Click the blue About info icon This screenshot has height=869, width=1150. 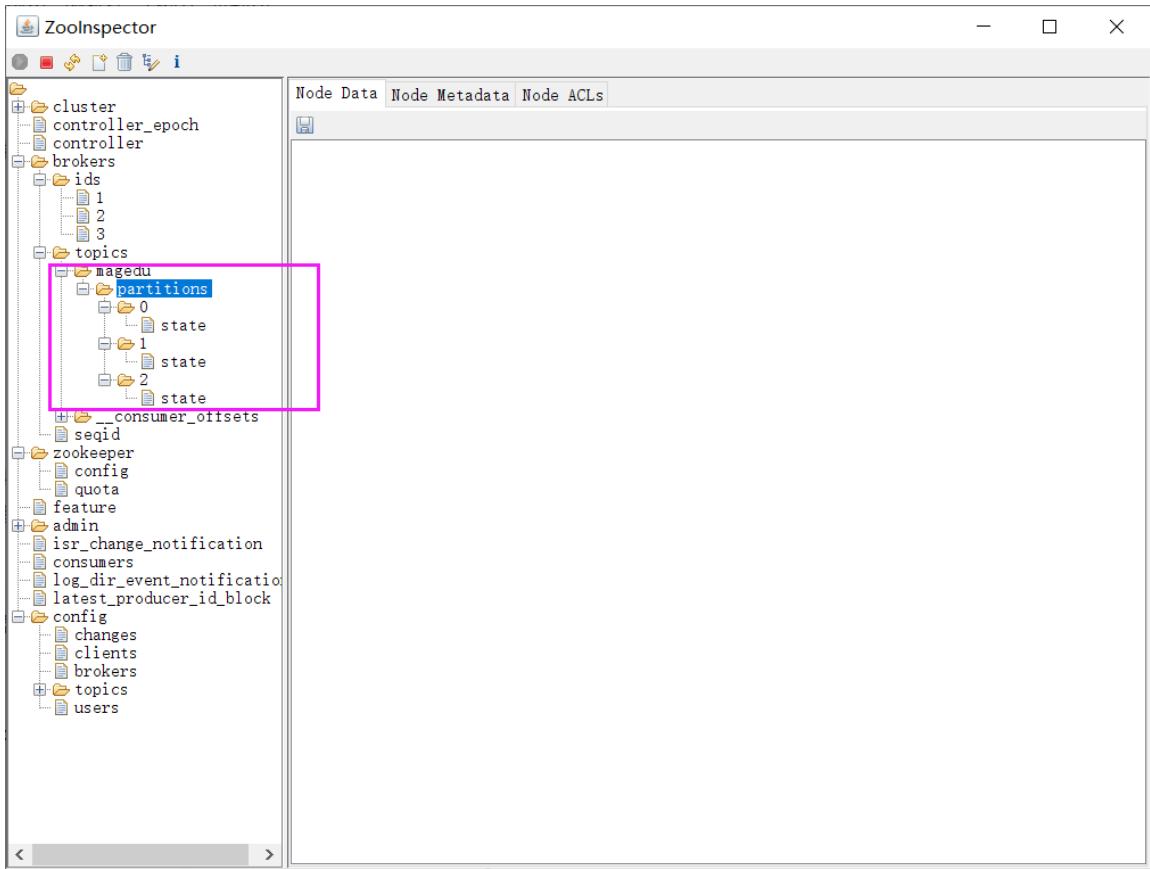[177, 62]
